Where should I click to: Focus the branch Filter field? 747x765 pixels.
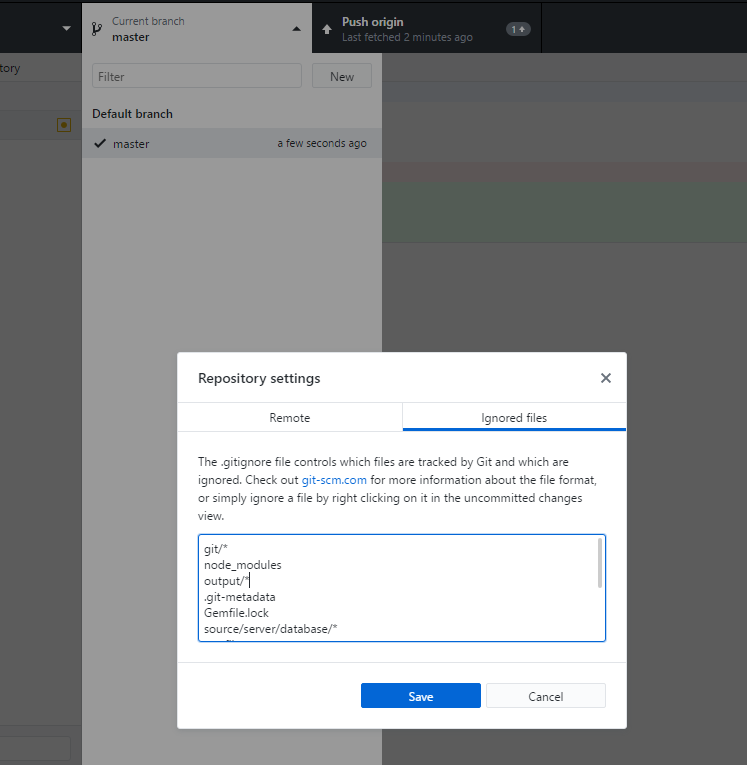tap(197, 76)
